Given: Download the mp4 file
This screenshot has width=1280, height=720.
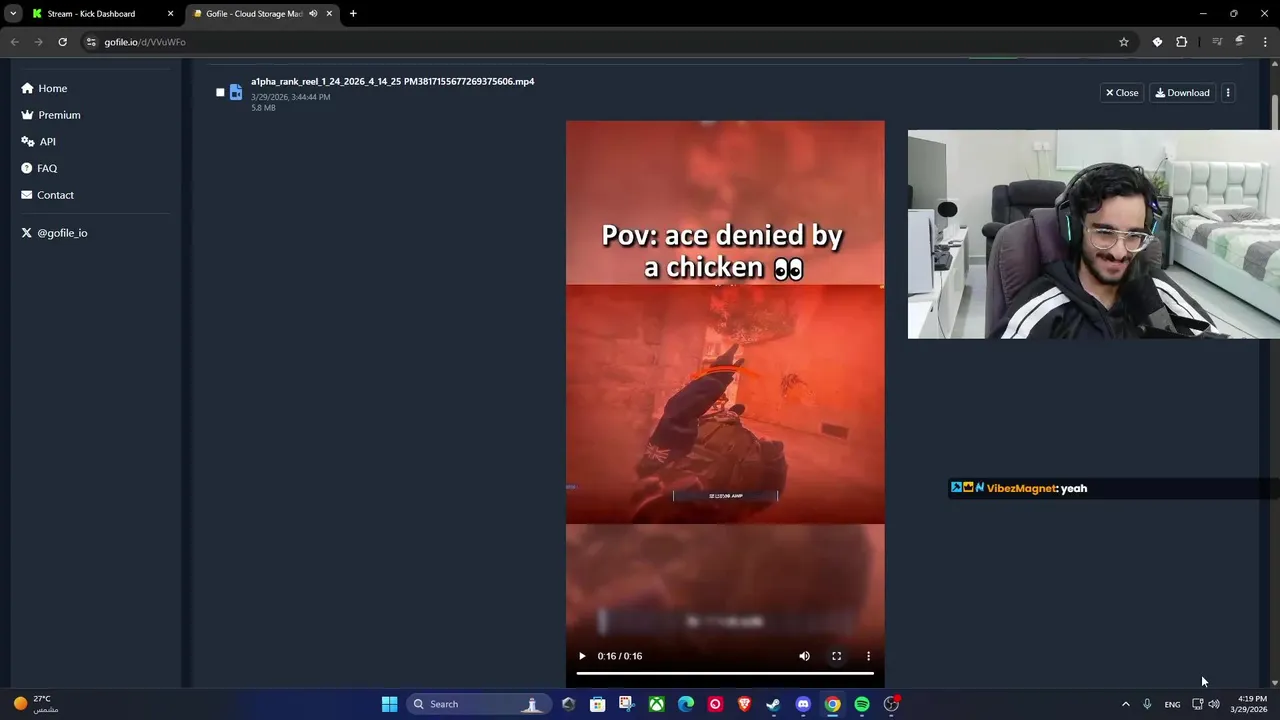Looking at the screenshot, I should click(1182, 93).
